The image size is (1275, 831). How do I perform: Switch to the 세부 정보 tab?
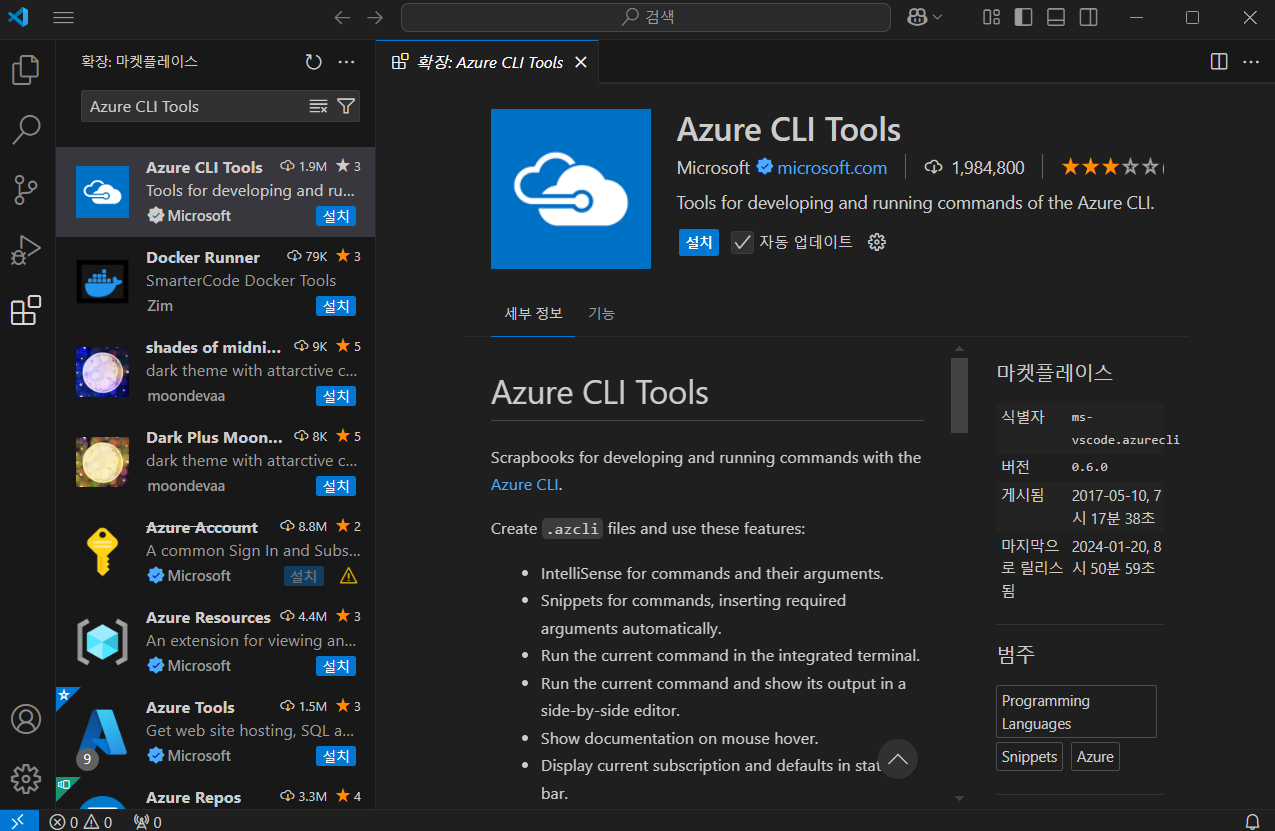(x=534, y=313)
